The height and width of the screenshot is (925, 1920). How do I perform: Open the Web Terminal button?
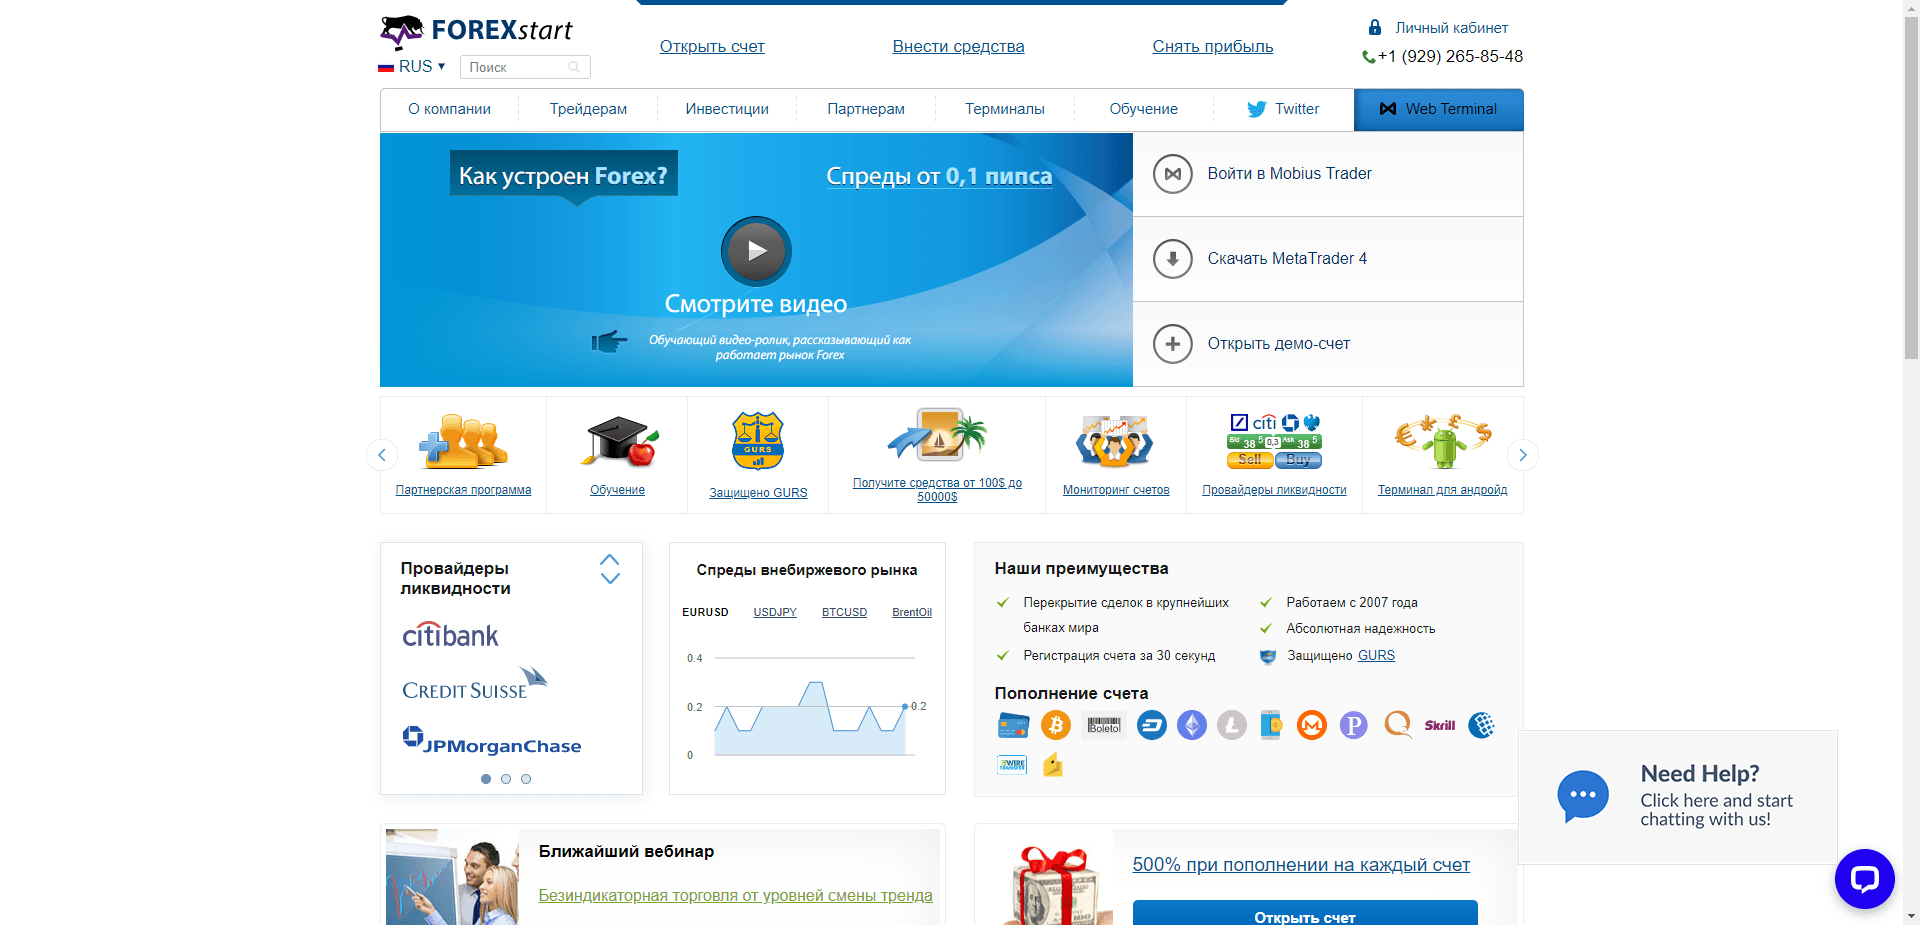point(1438,109)
